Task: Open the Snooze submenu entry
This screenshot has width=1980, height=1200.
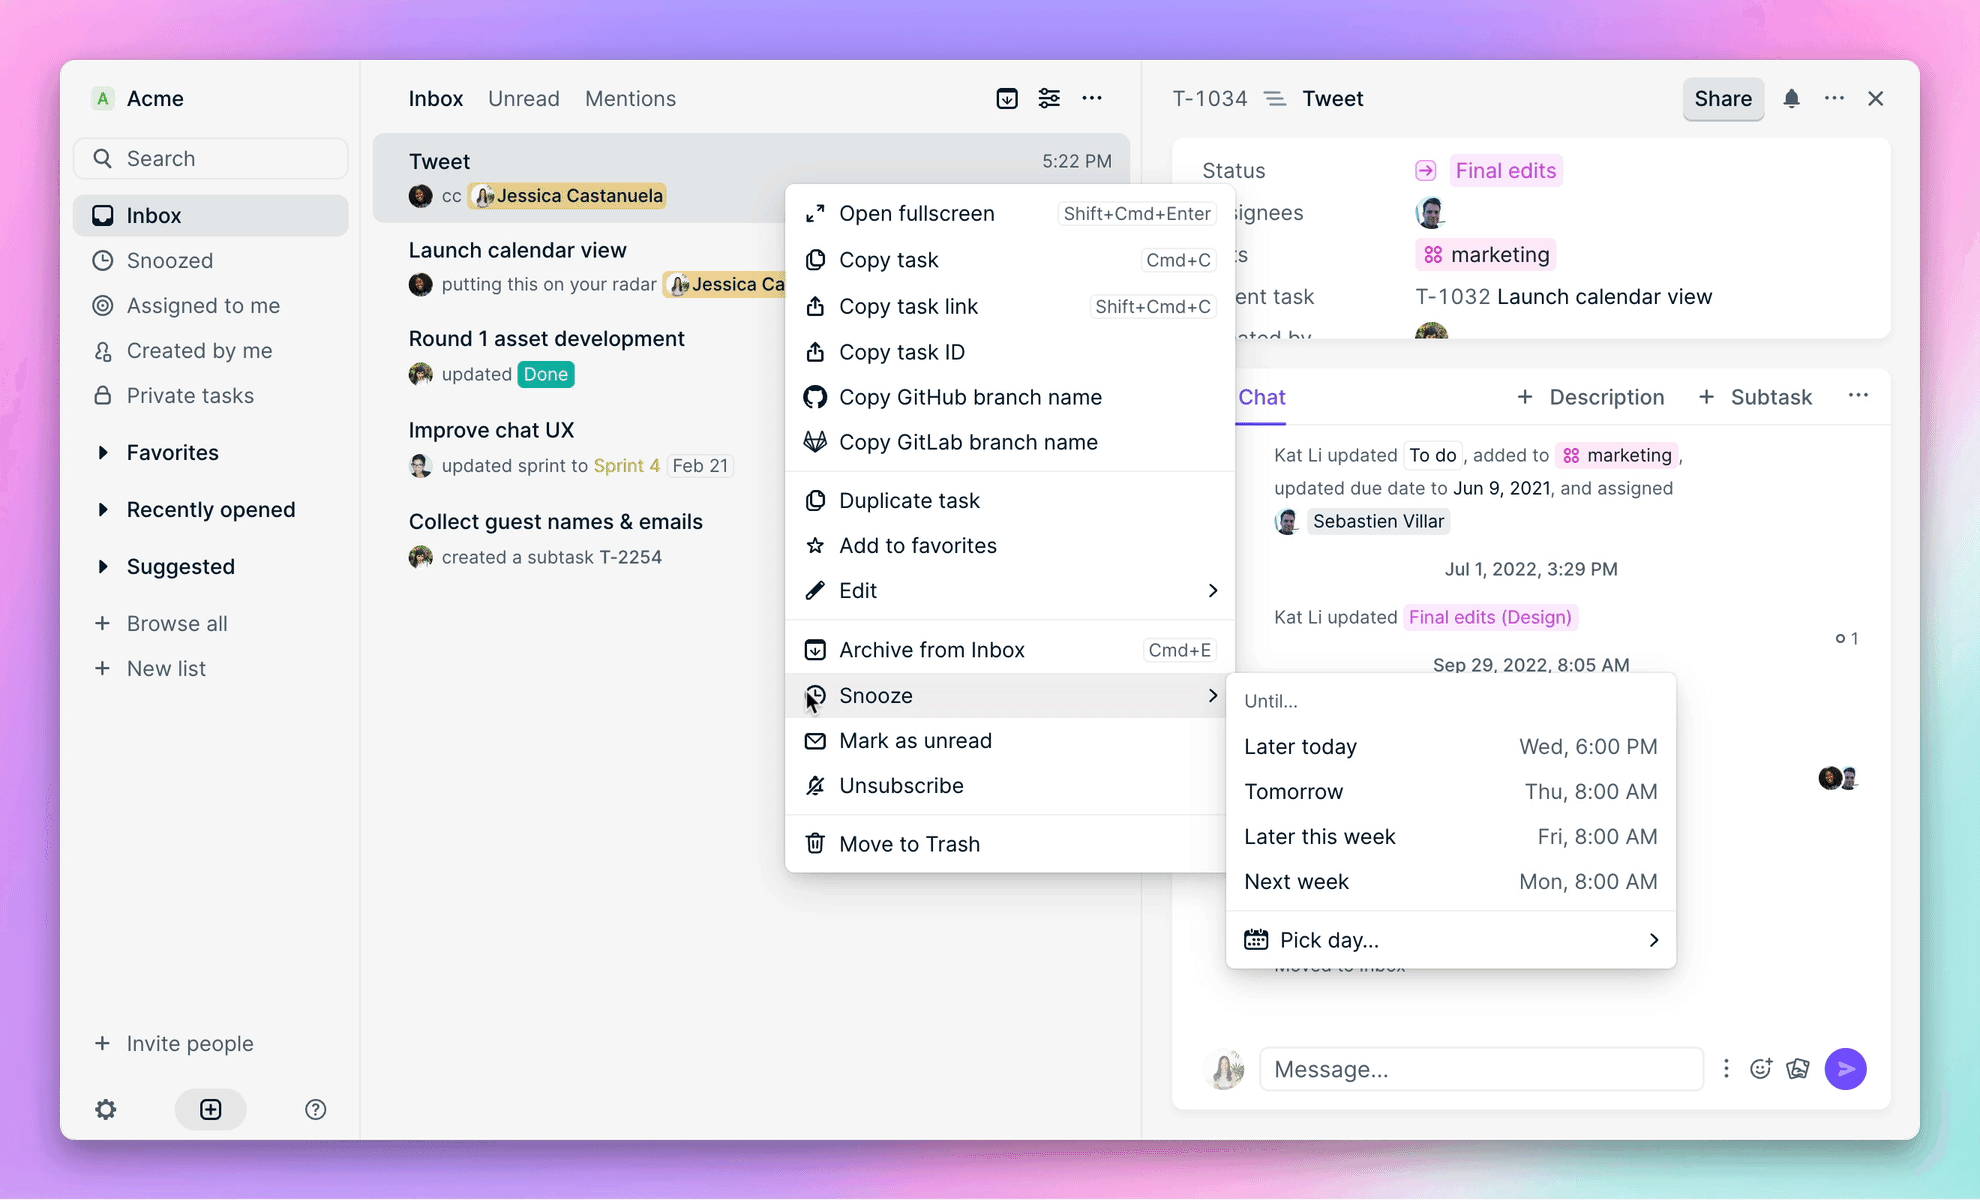Action: coord(1010,695)
